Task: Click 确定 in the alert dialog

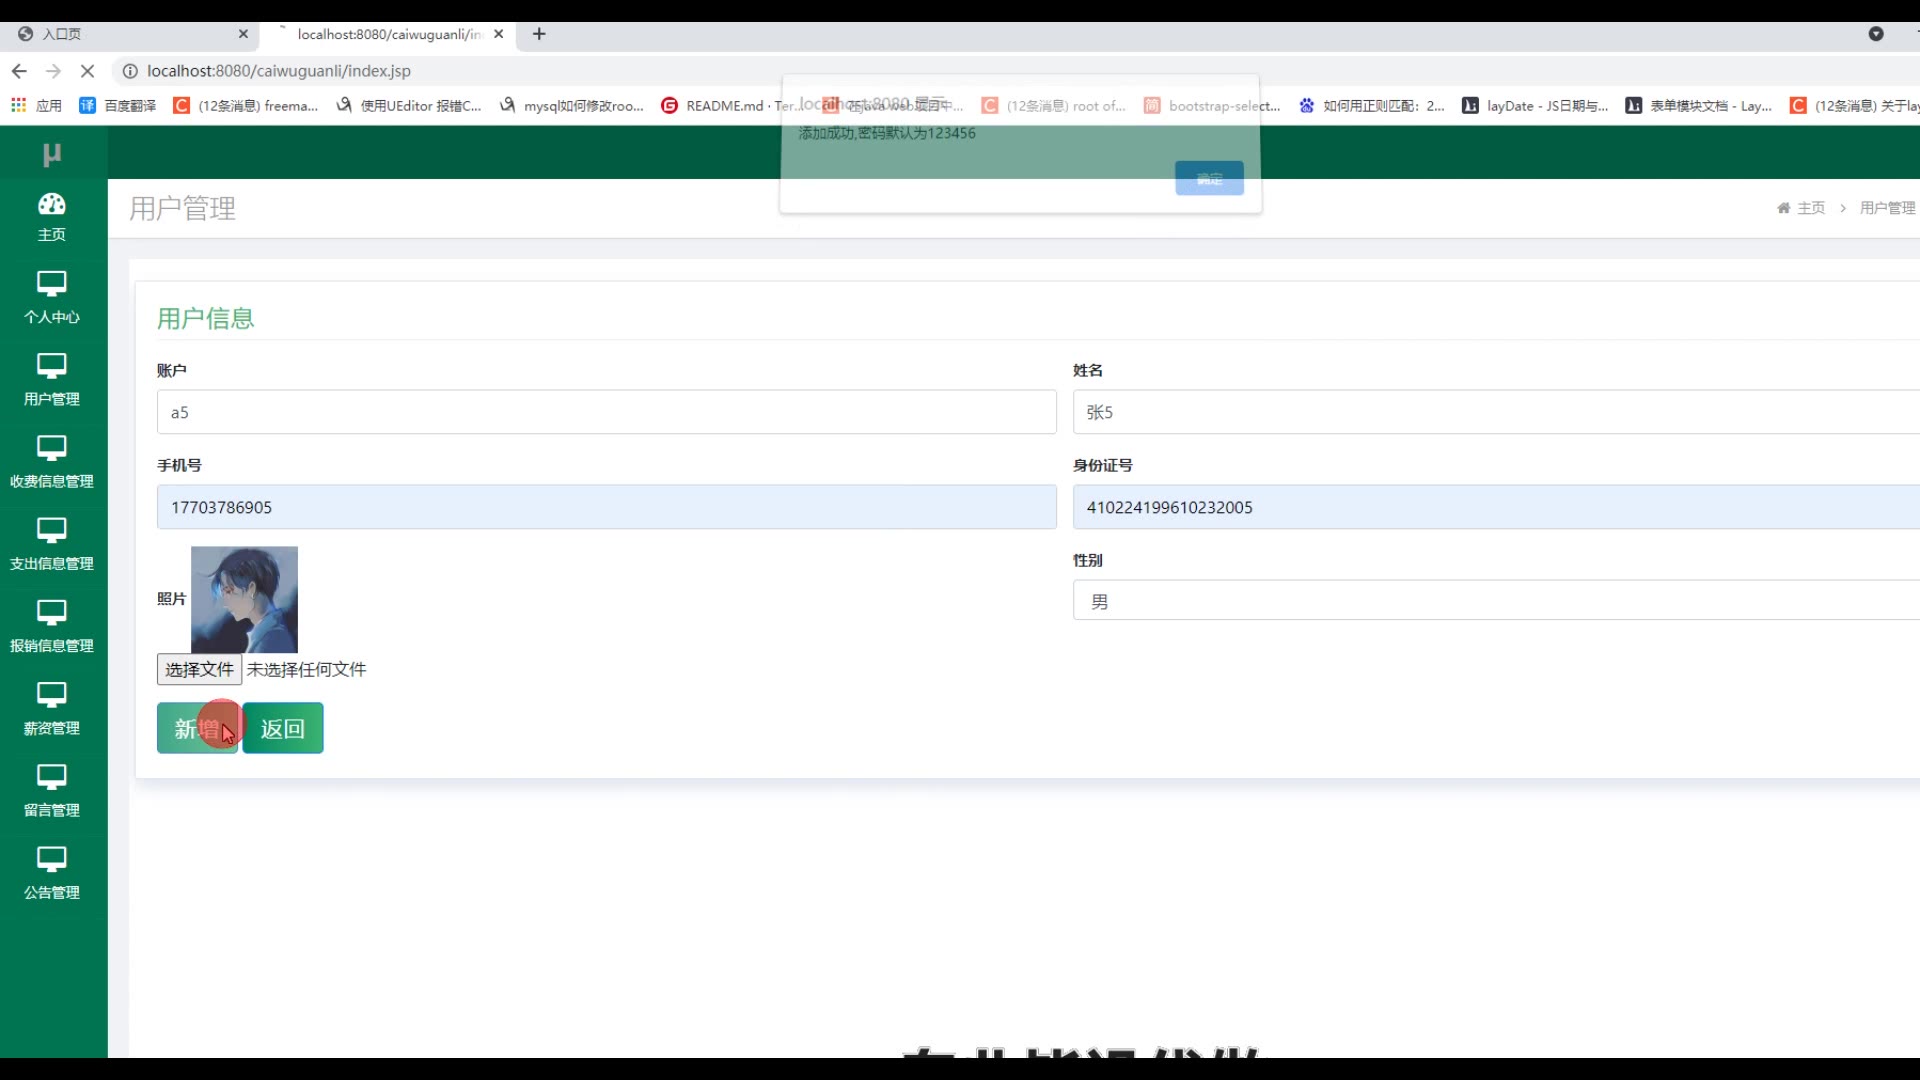Action: 1209,179
